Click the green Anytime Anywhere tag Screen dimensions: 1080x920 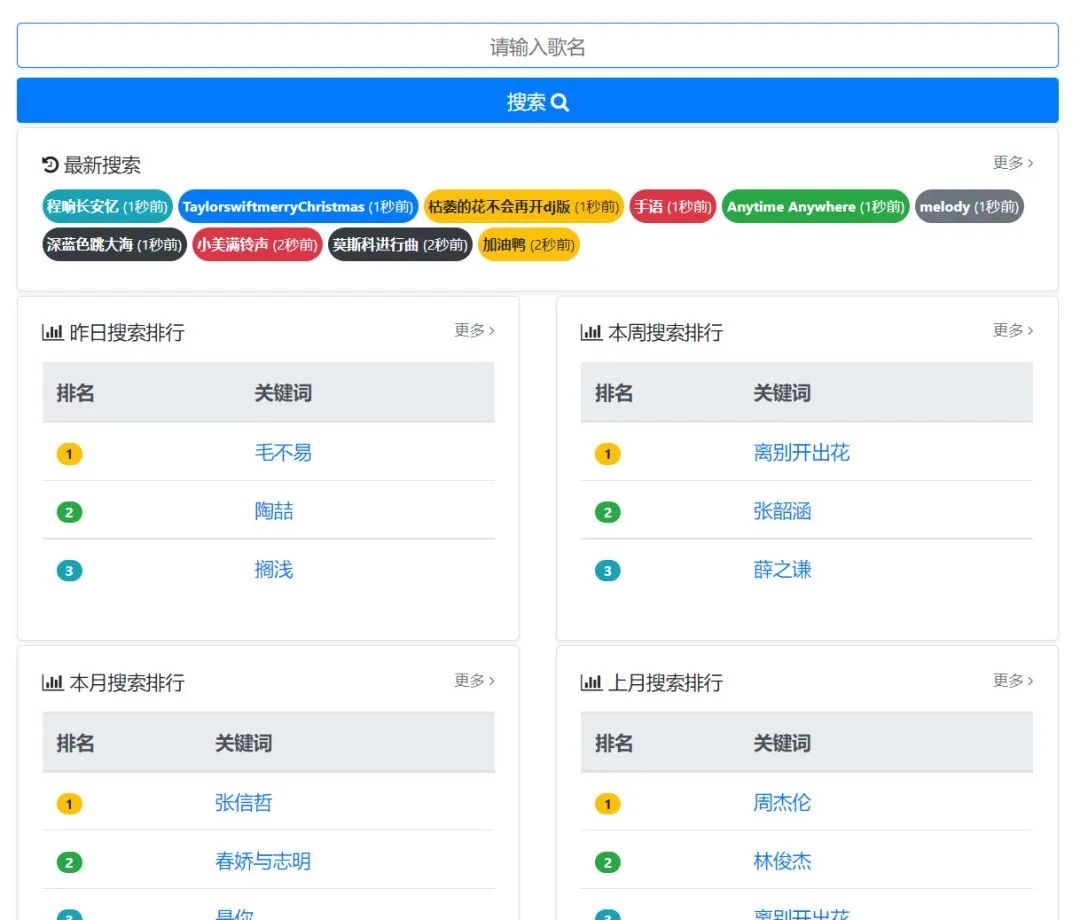click(816, 207)
